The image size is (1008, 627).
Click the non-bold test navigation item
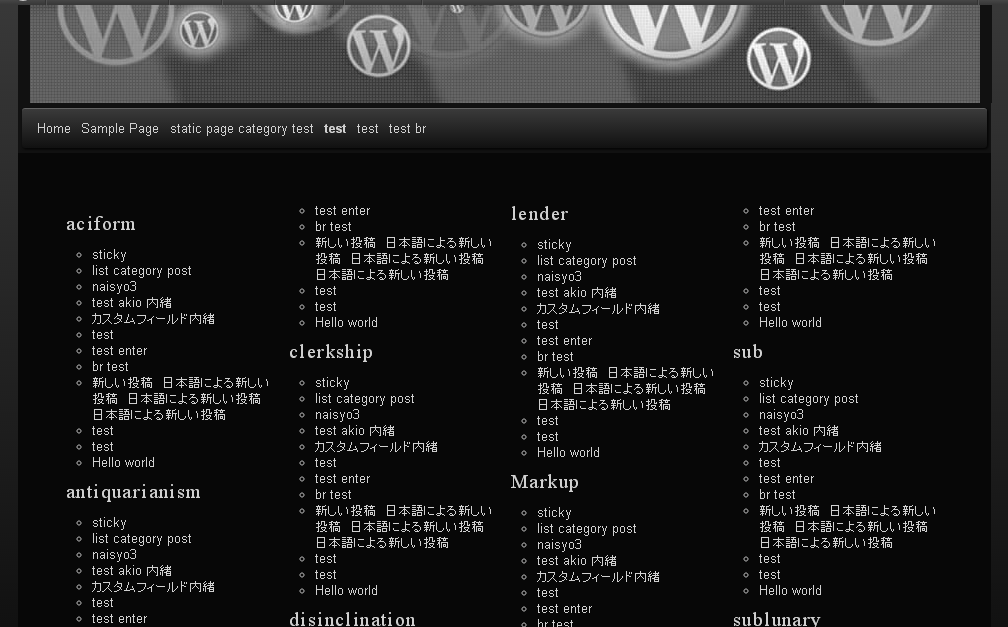(368, 129)
